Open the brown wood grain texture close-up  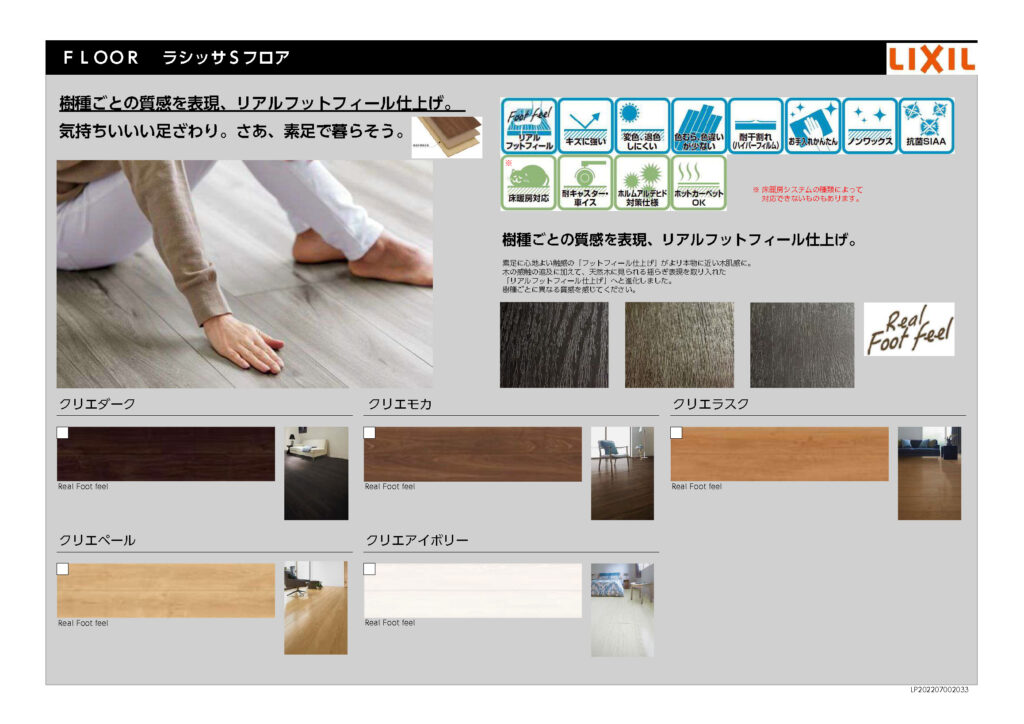click(x=679, y=345)
